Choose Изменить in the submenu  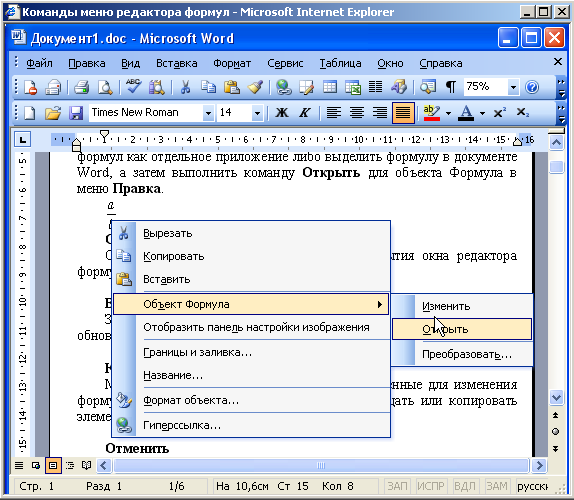point(462,306)
